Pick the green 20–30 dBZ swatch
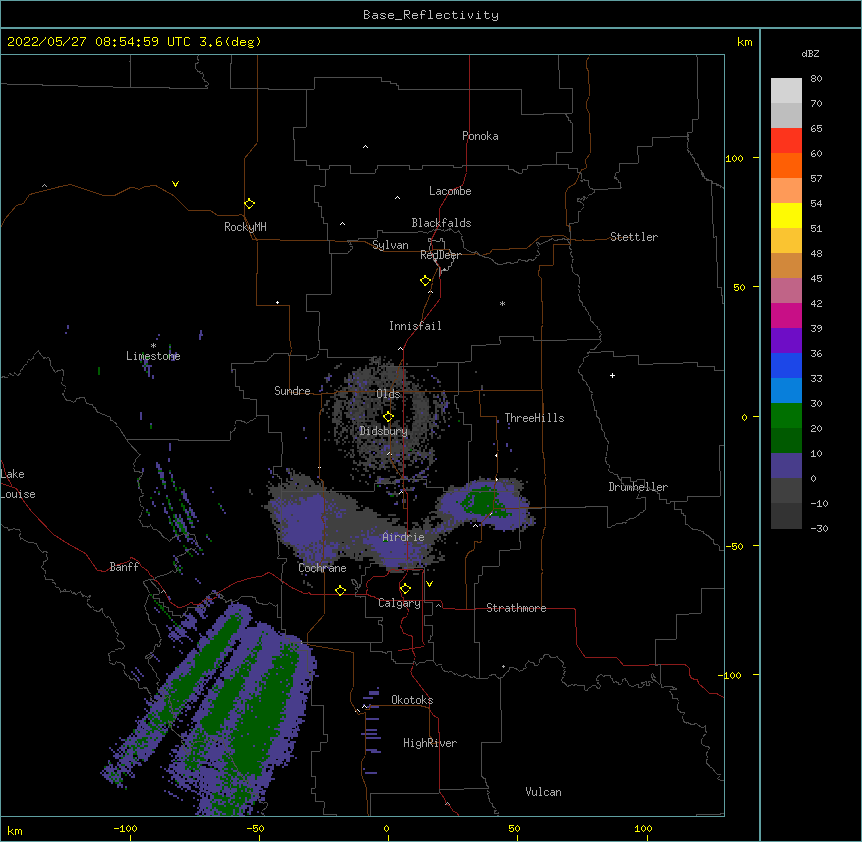This screenshot has width=862, height=842. point(786,416)
